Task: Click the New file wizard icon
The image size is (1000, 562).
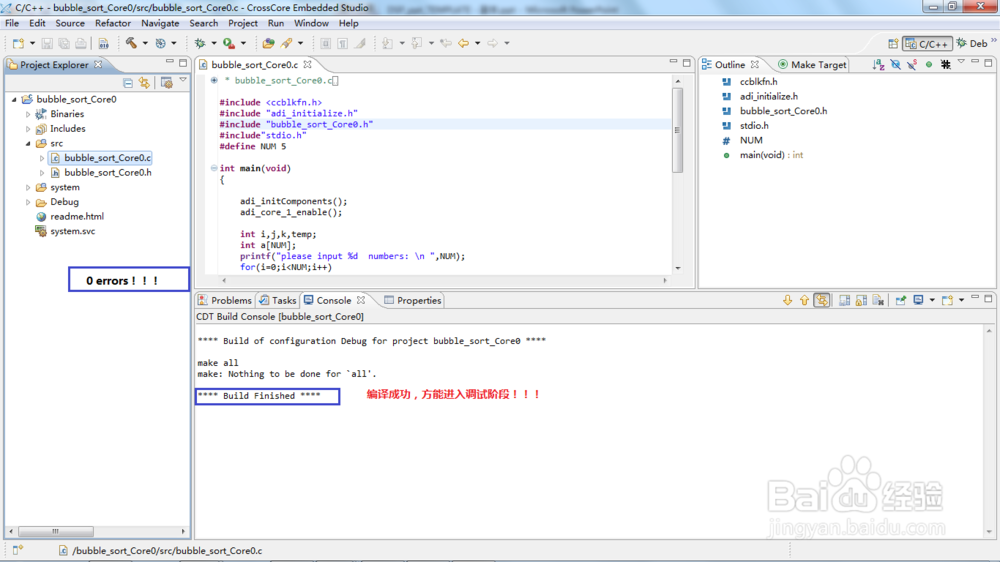Action: pyautogui.click(x=18, y=43)
